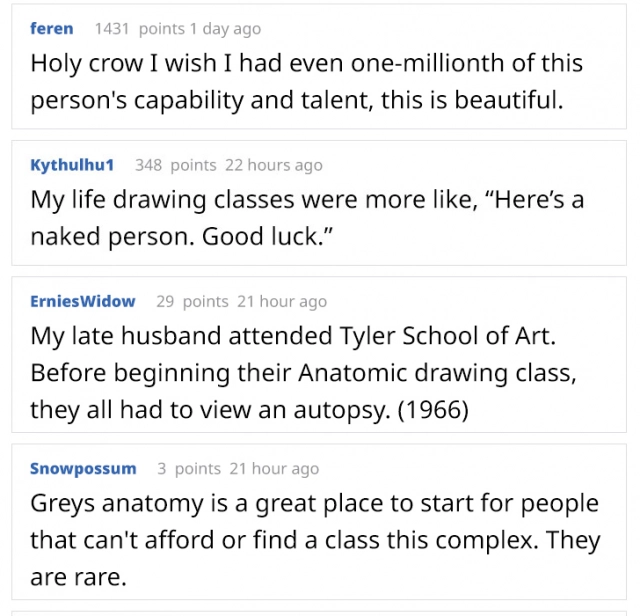Click the "are rare." comment line
The height and width of the screenshot is (616, 640).
(x=79, y=577)
